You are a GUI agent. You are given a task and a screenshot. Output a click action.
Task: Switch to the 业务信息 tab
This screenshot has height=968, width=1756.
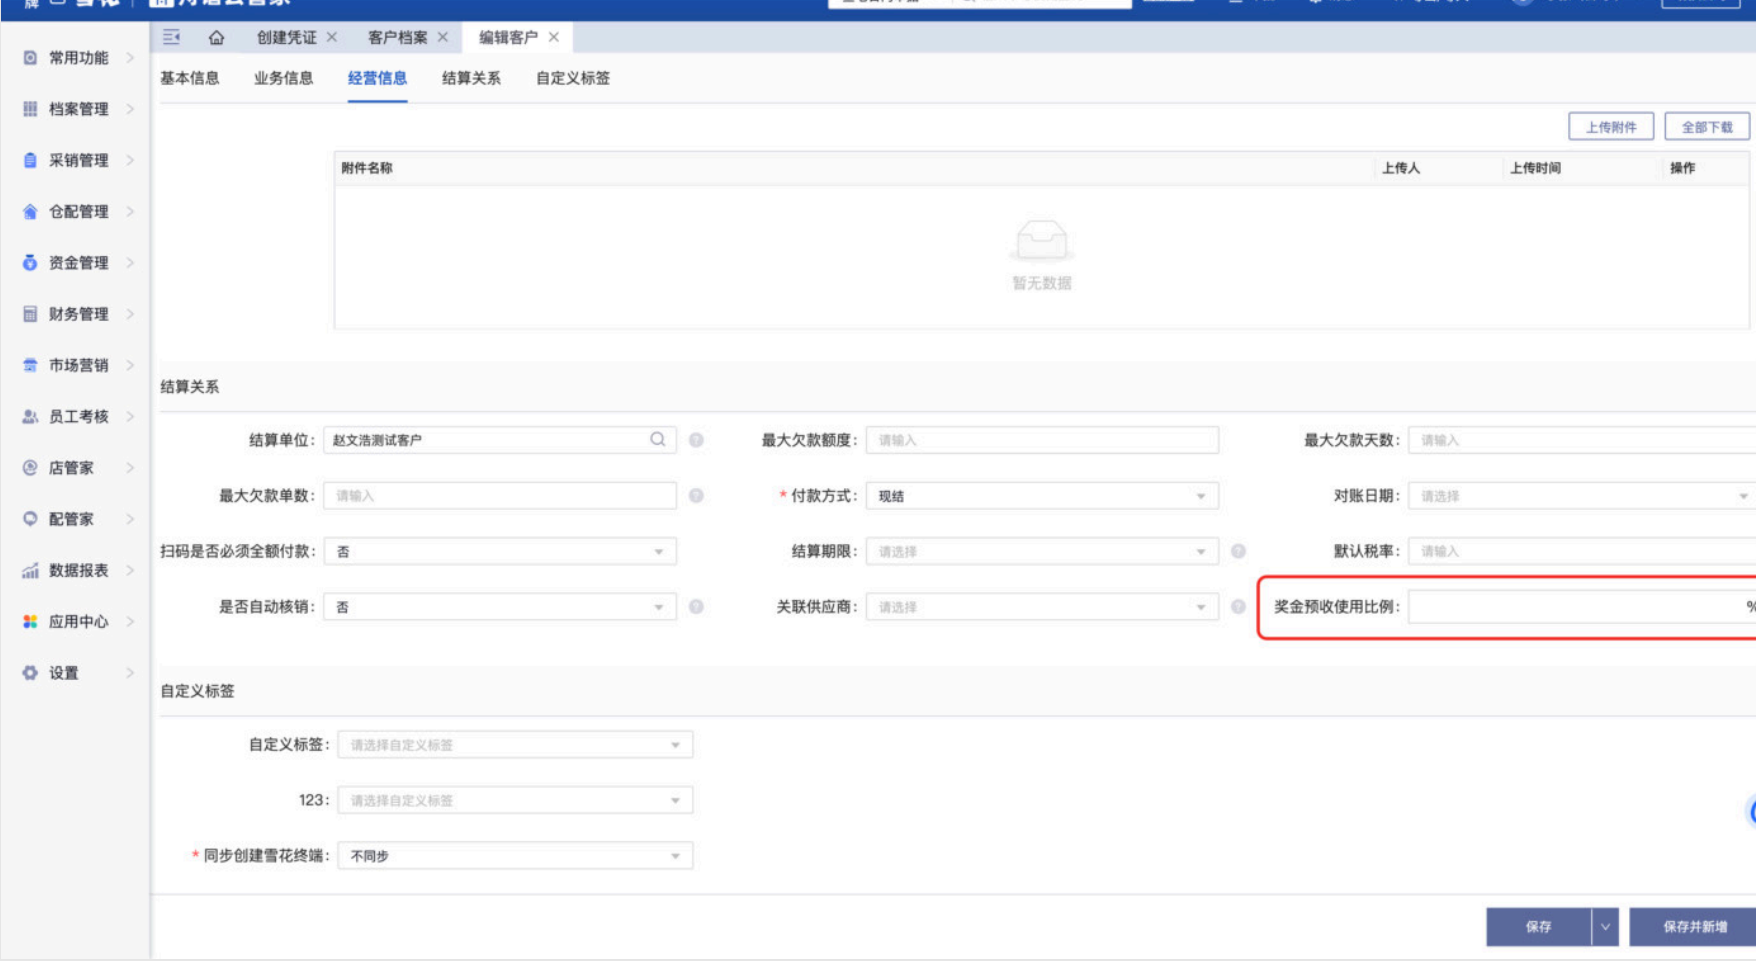(x=283, y=78)
